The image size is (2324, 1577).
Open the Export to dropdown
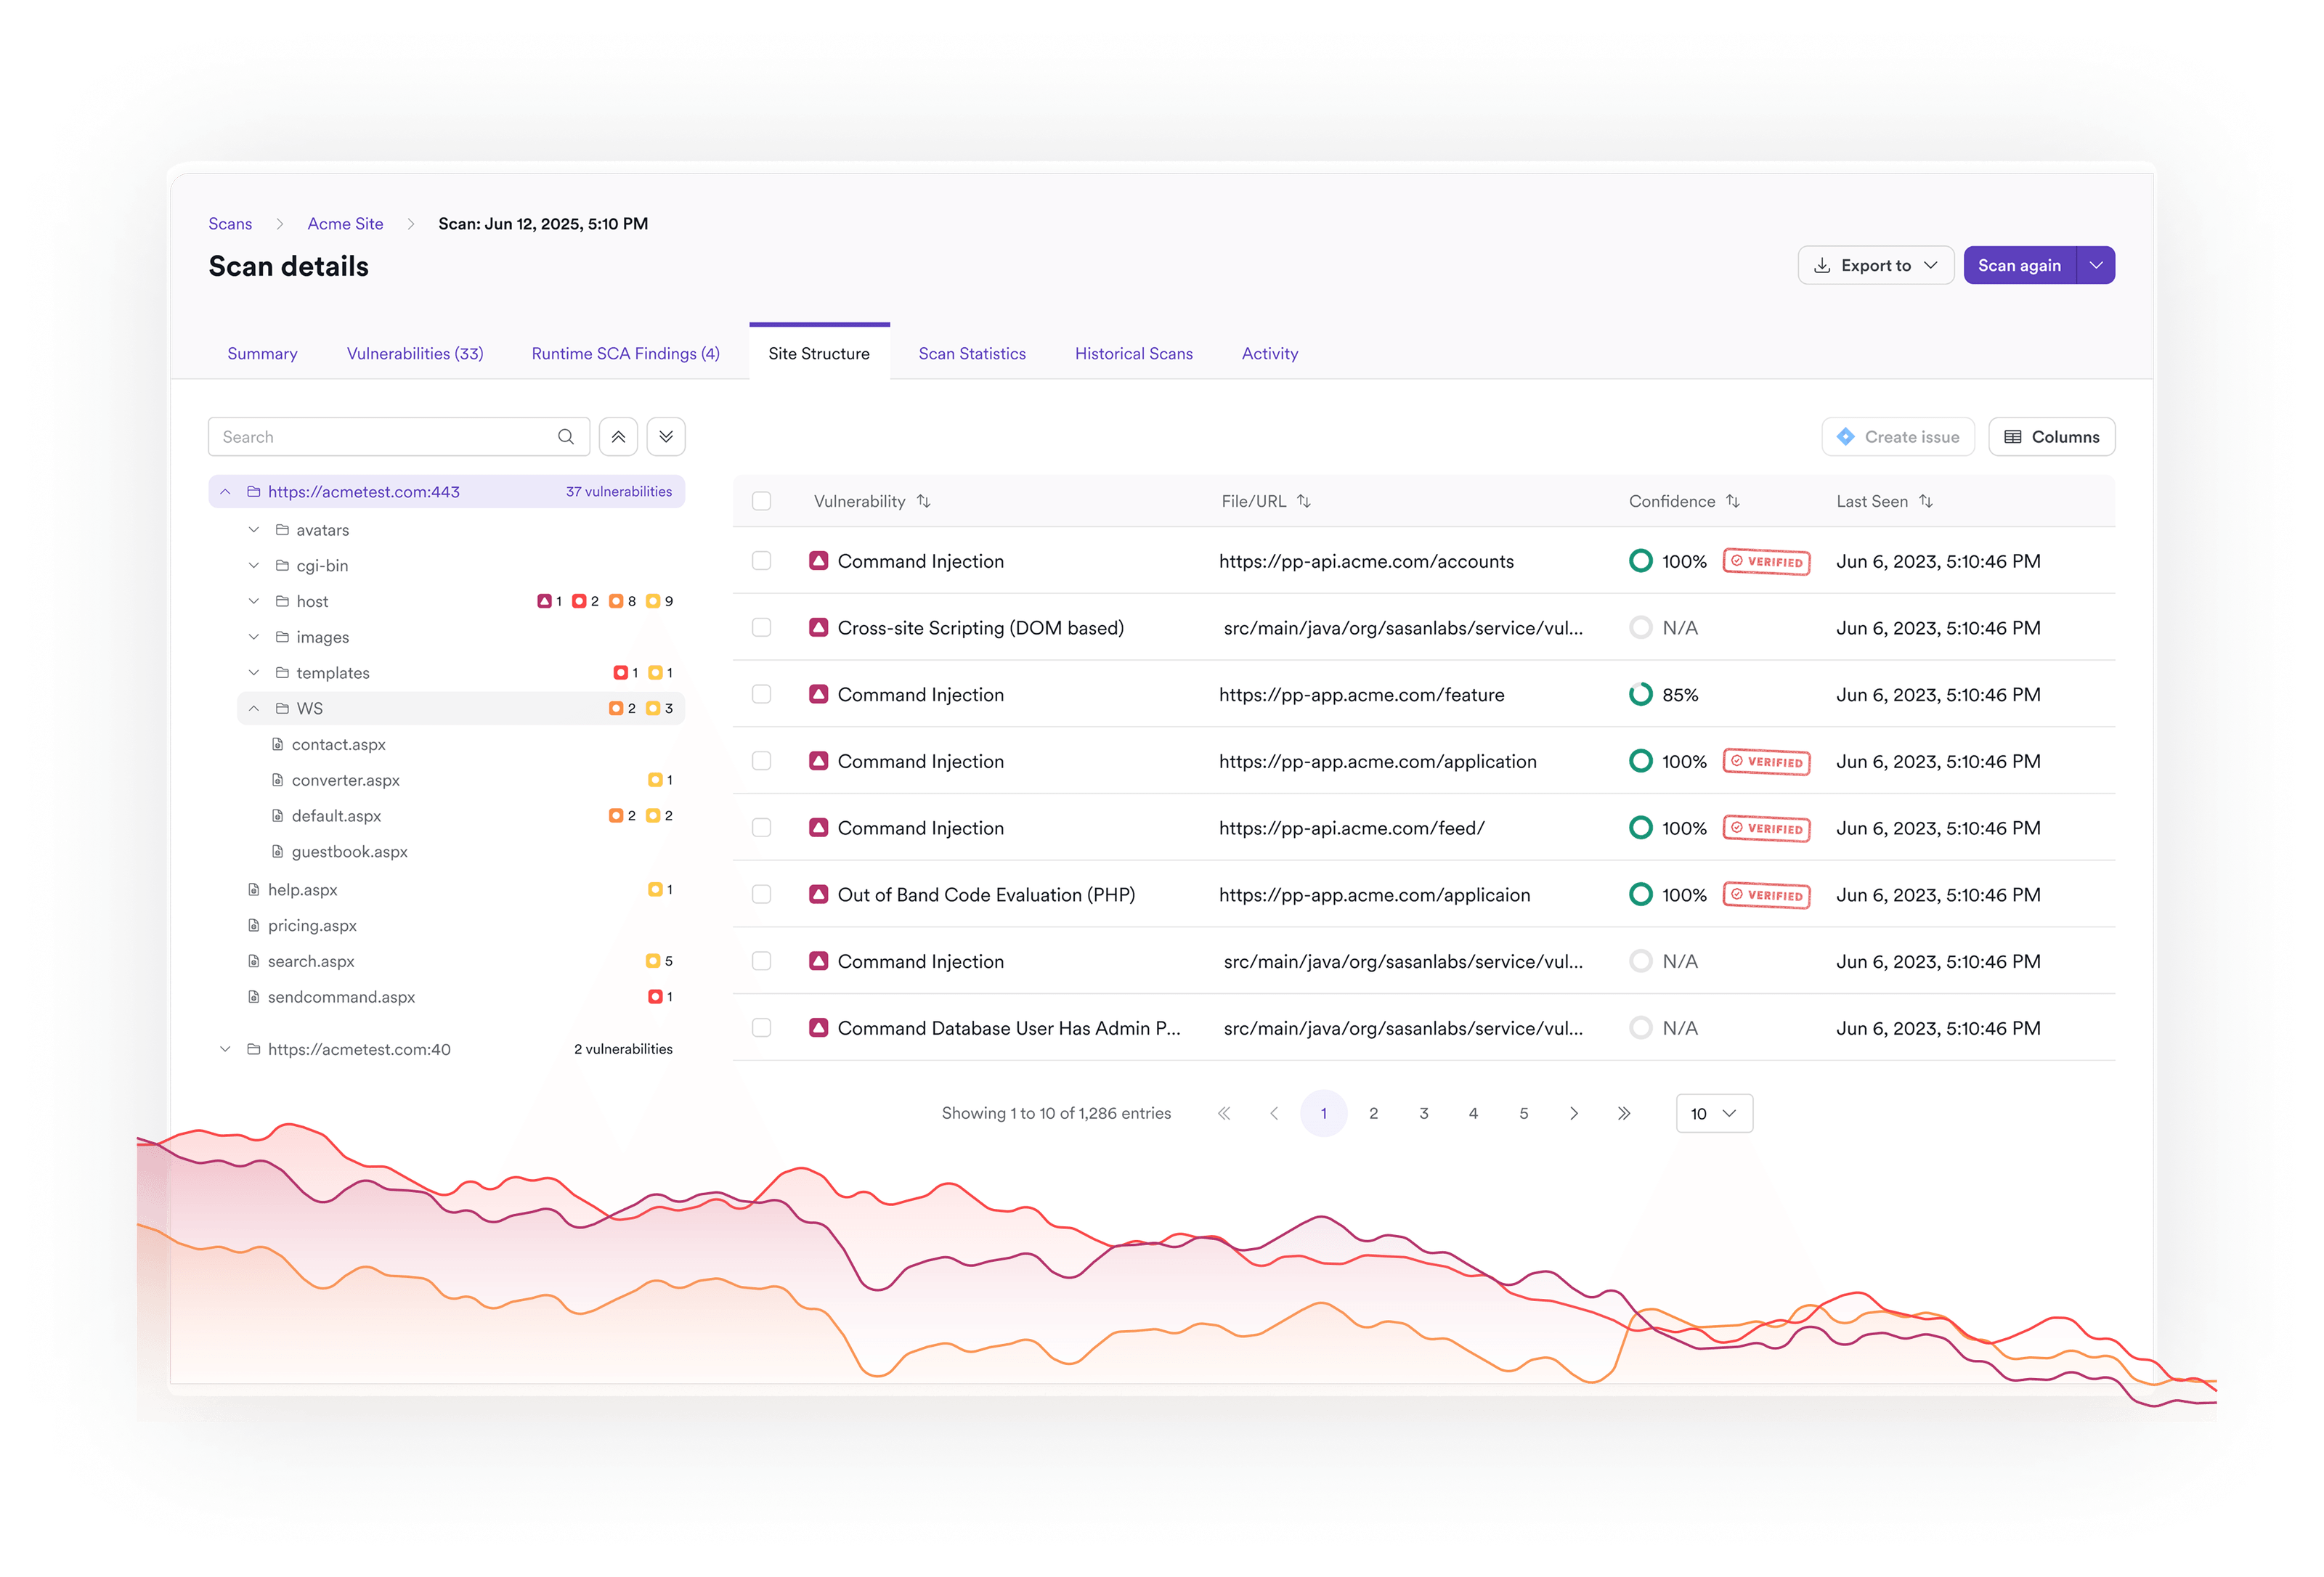coord(1875,266)
